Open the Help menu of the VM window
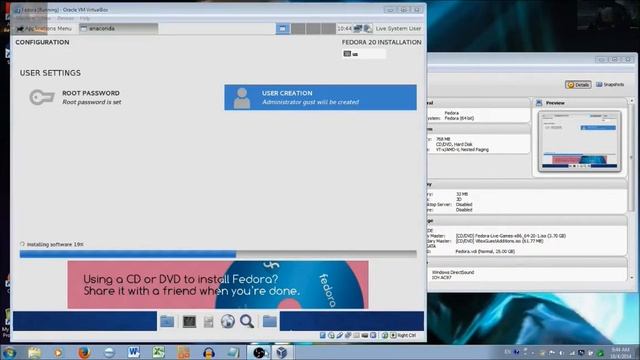Screen dimensions: 640x360 click(84, 18)
